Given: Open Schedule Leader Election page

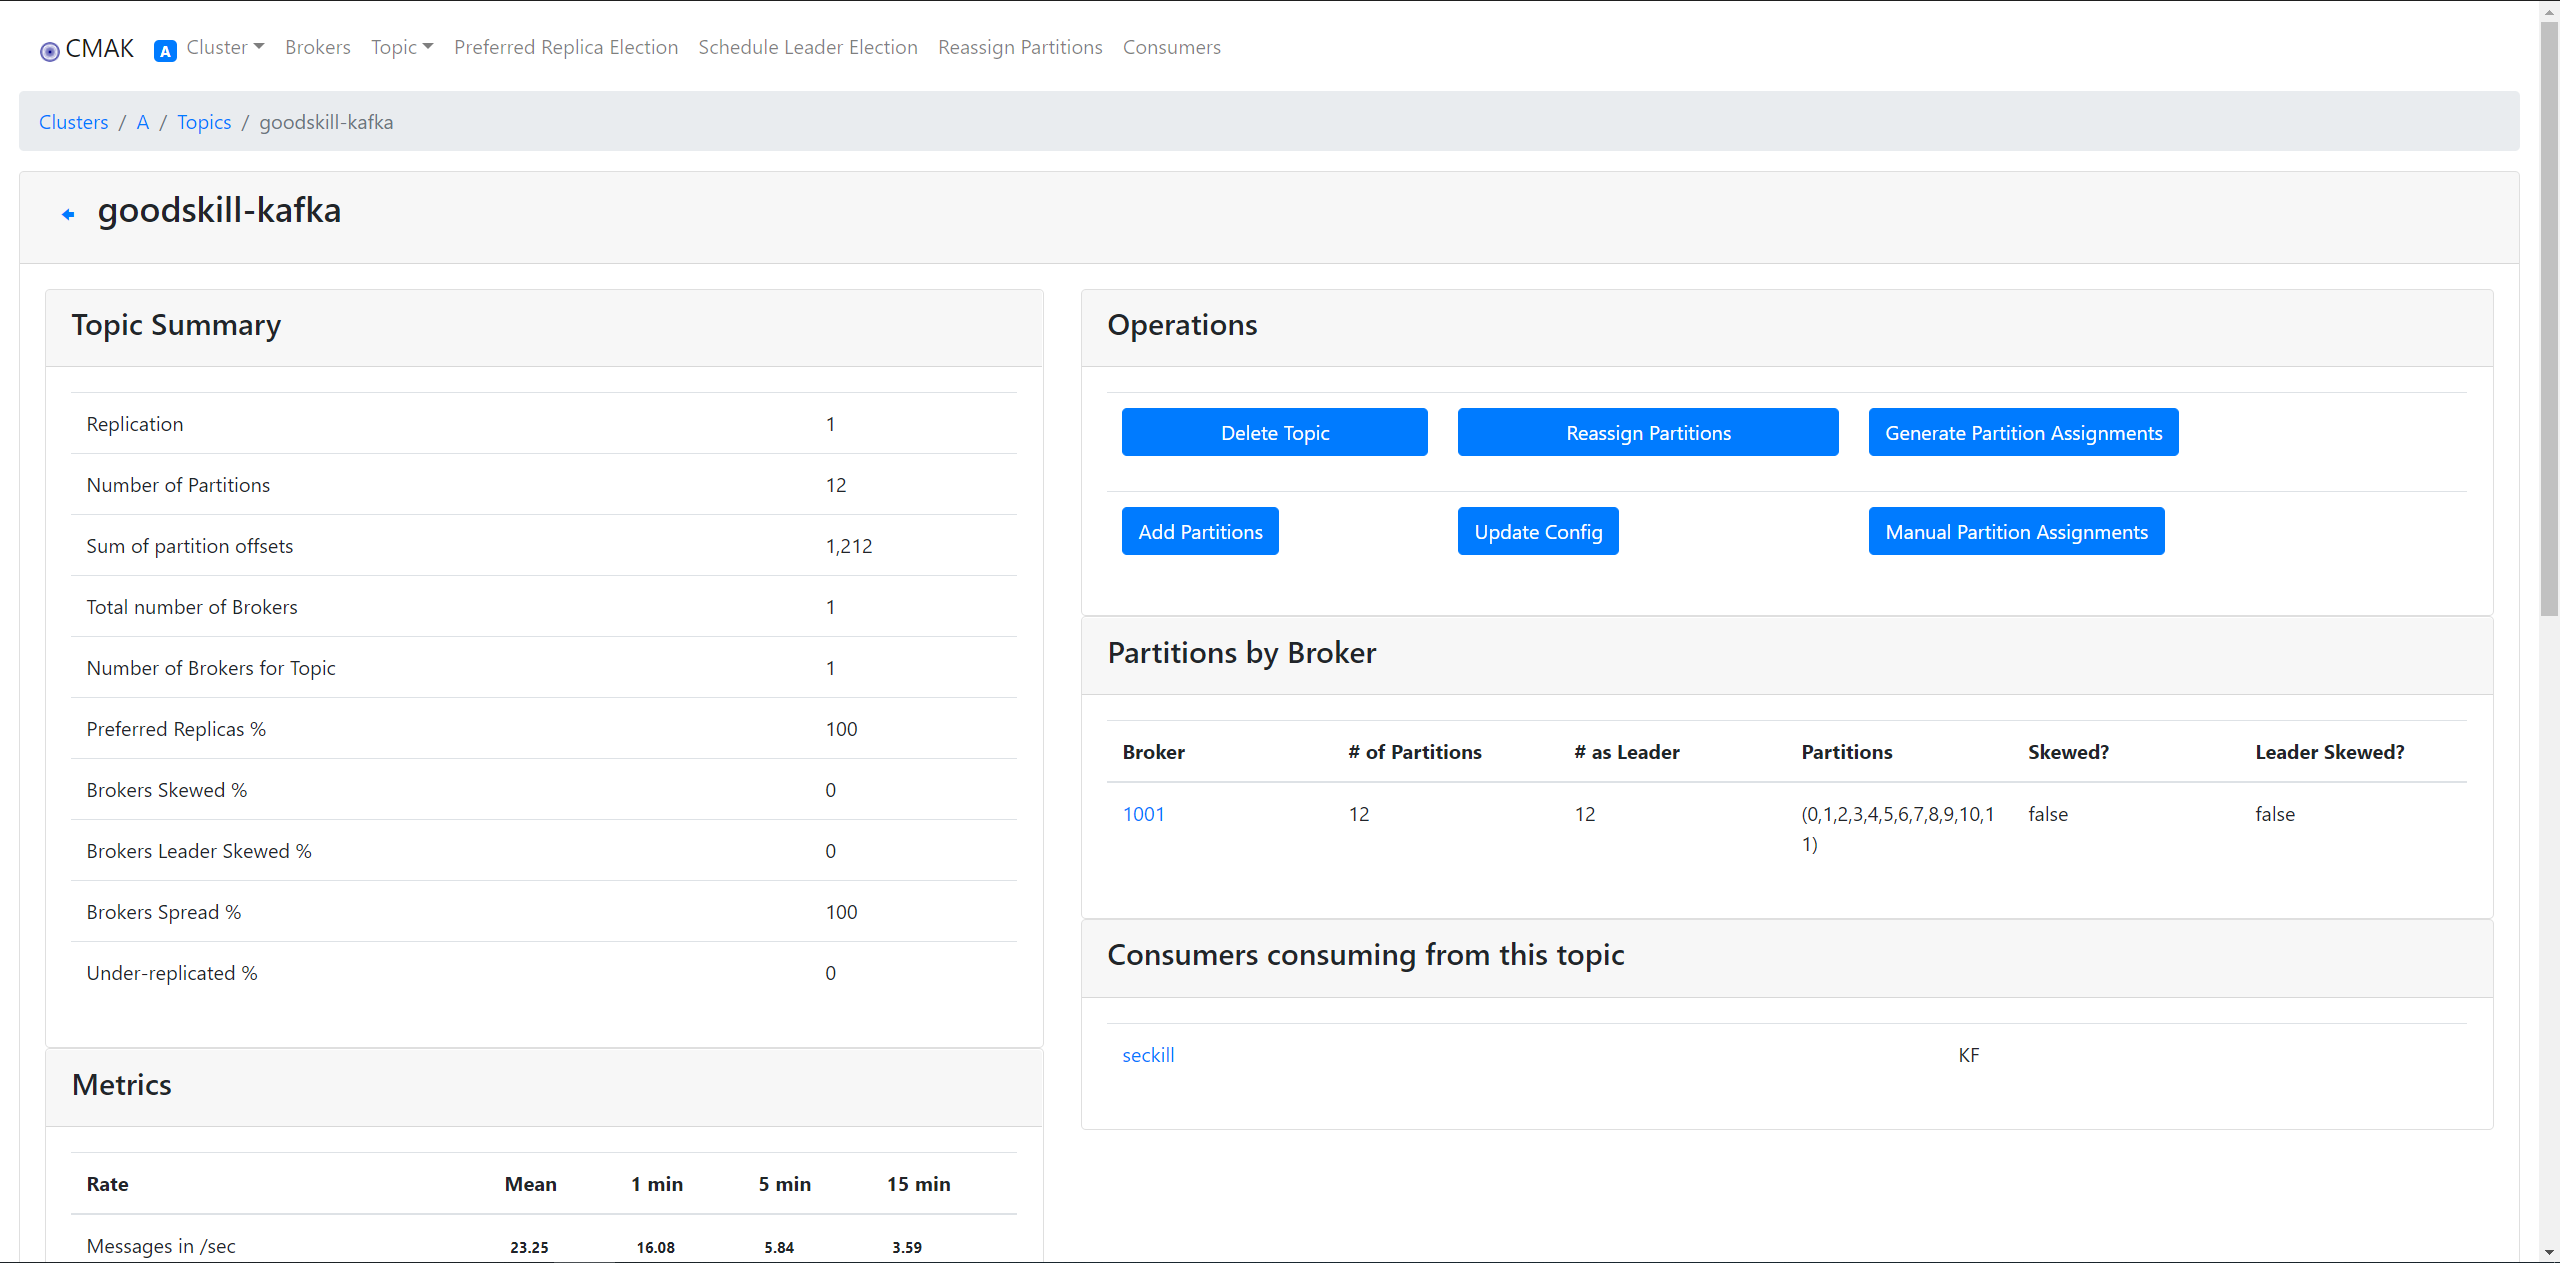Looking at the screenshot, I should click(808, 47).
